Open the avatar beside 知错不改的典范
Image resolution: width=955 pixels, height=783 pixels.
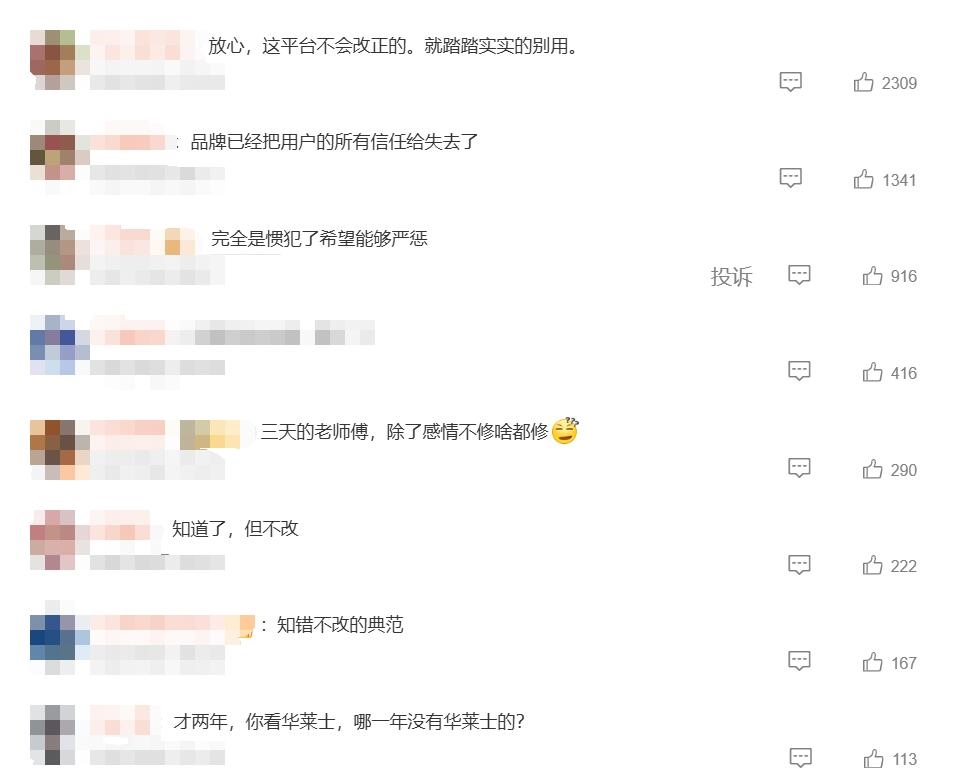(x=52, y=637)
